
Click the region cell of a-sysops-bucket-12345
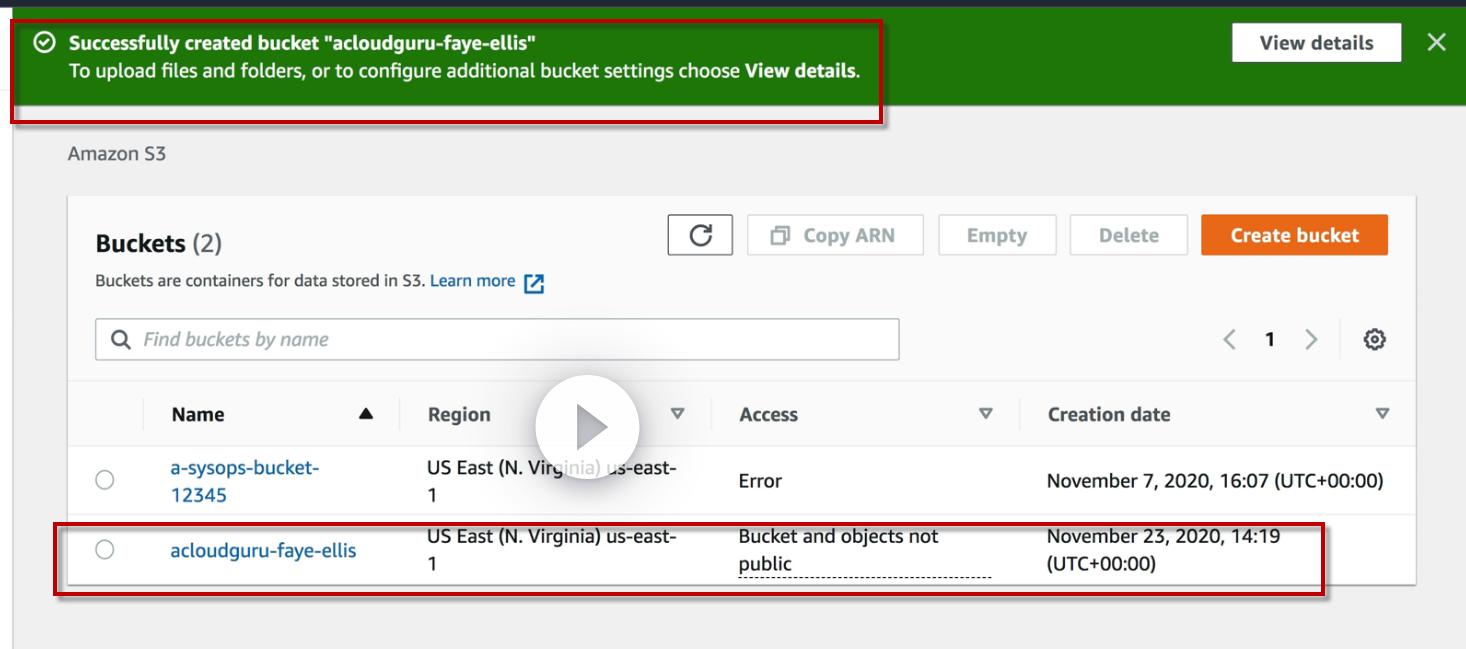[x=552, y=481]
